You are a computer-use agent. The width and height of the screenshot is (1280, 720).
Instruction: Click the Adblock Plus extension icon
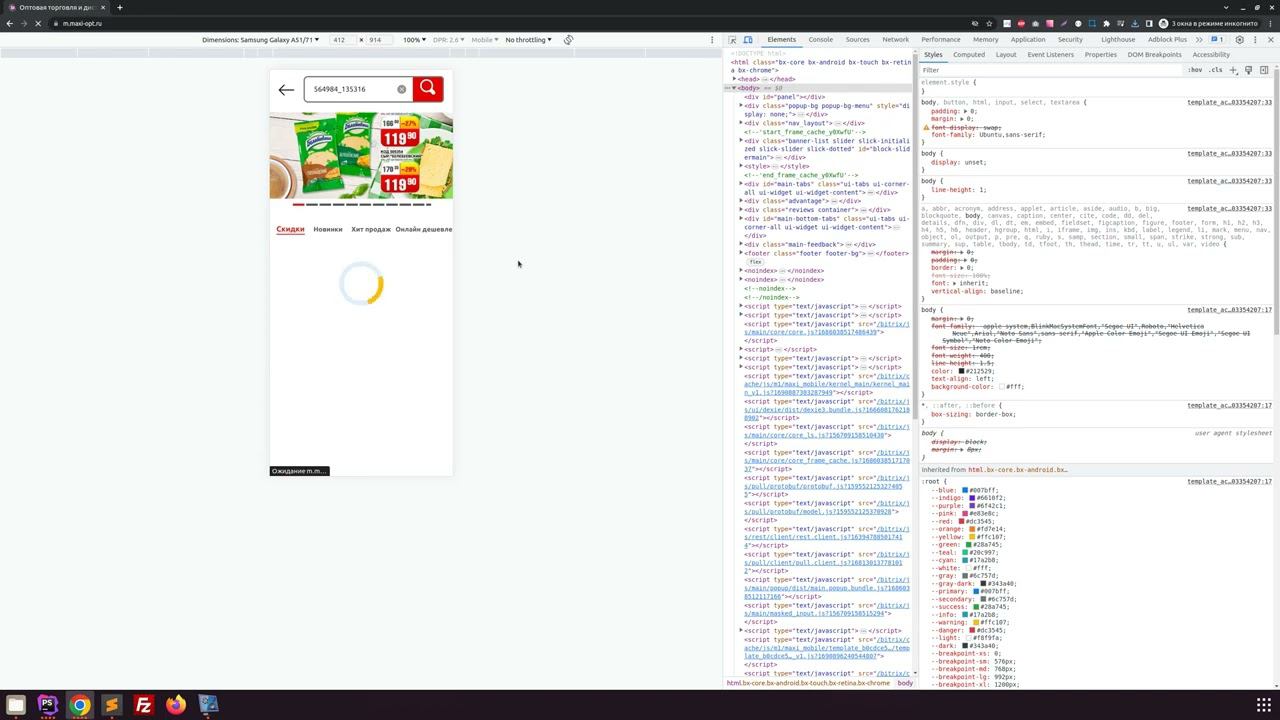[1021, 23]
